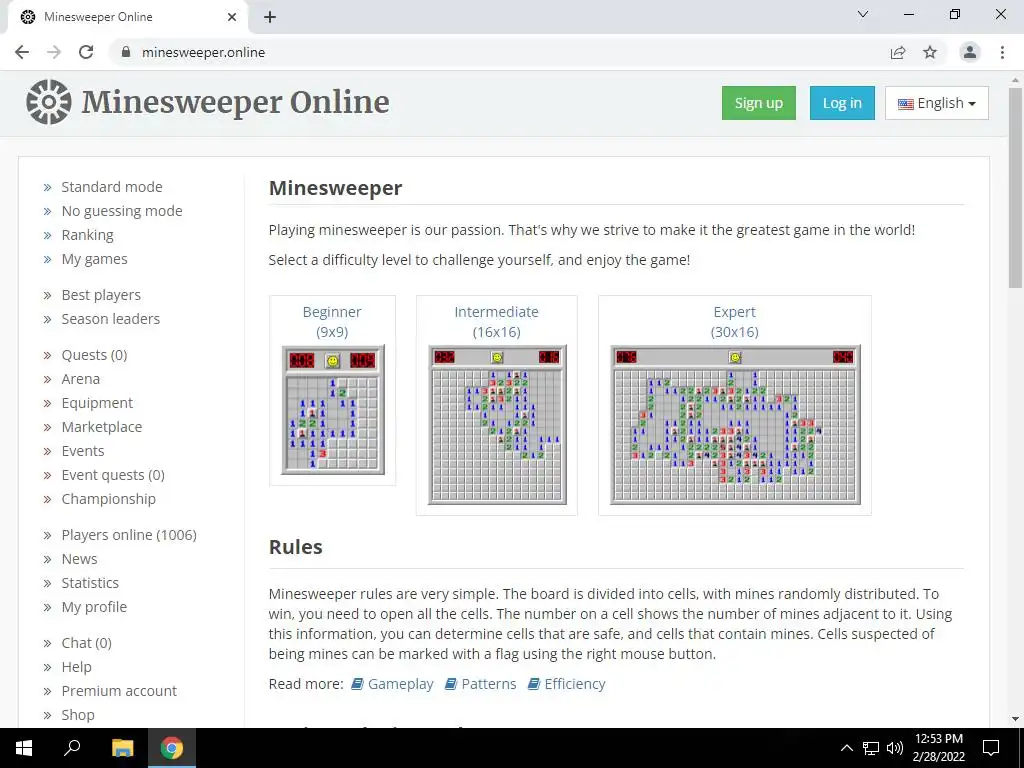
Task: Open Ranking in the sidebar
Action: click(88, 235)
